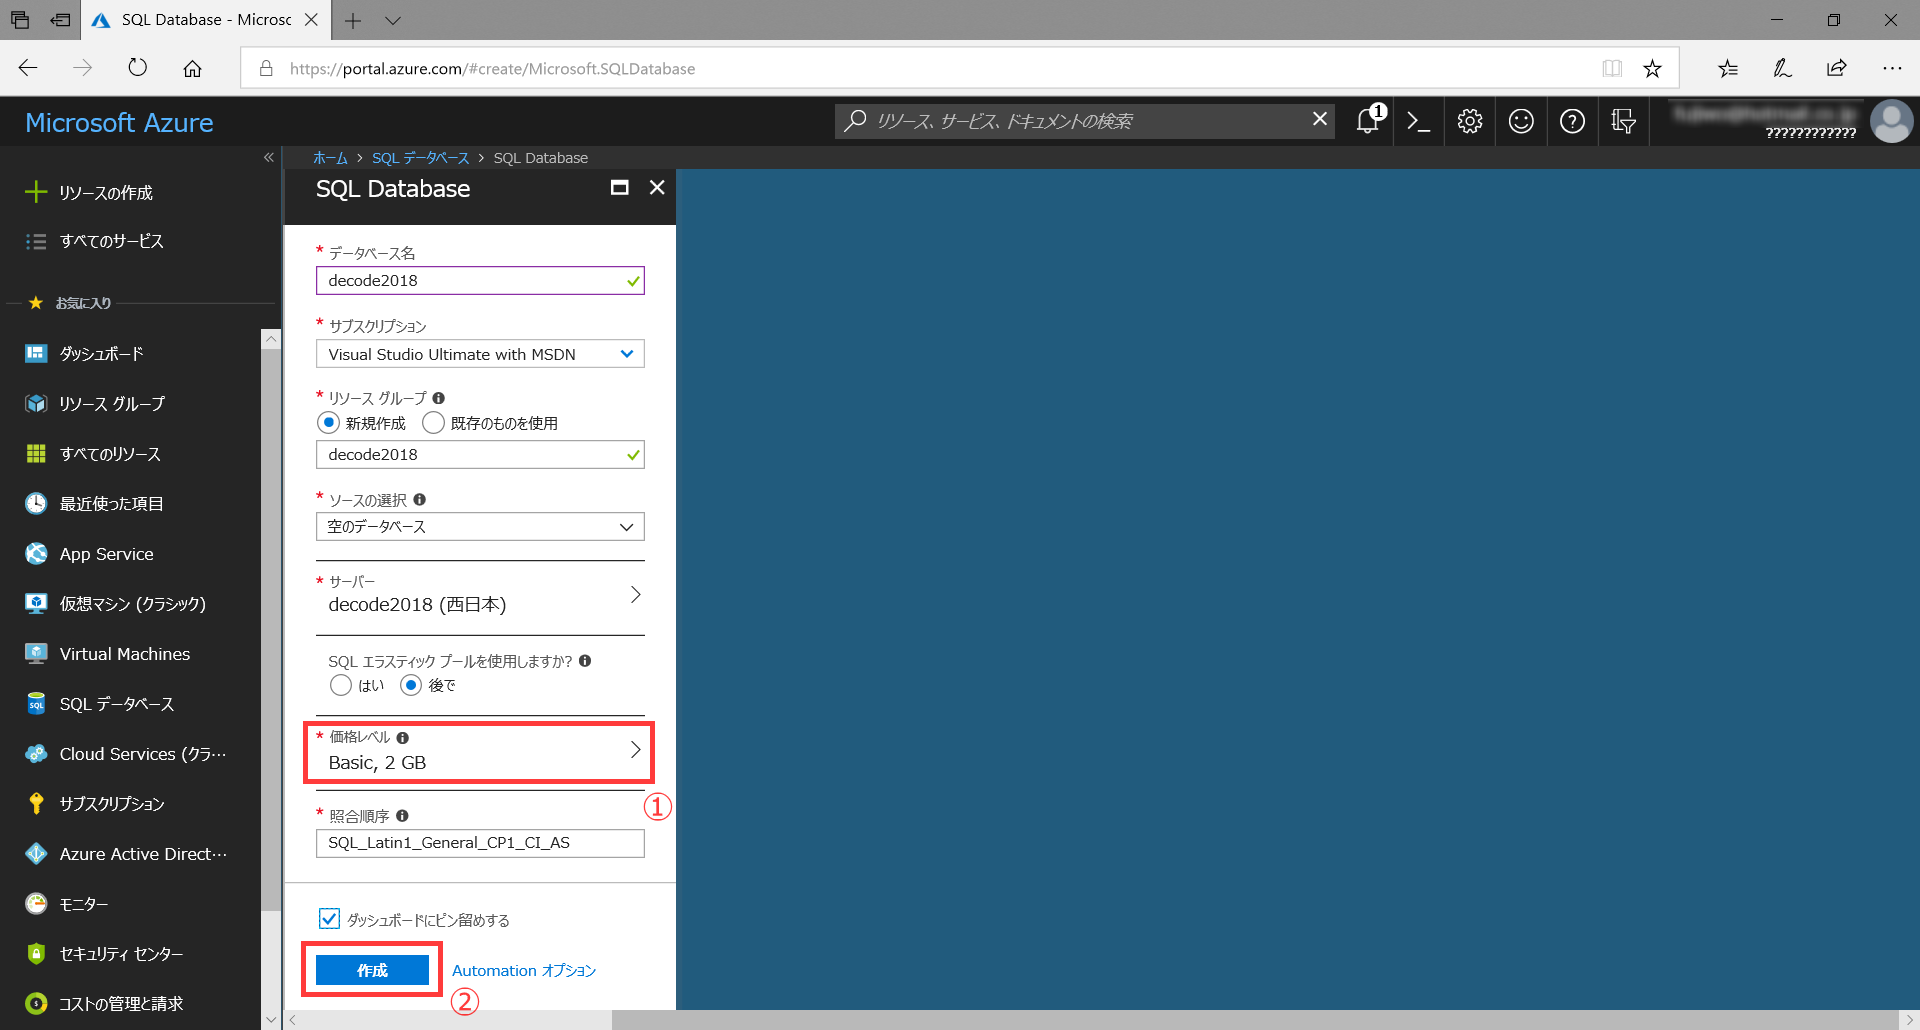This screenshot has width=1920, height=1030.
Task: Select the 新規作成 radio button
Action: click(328, 423)
